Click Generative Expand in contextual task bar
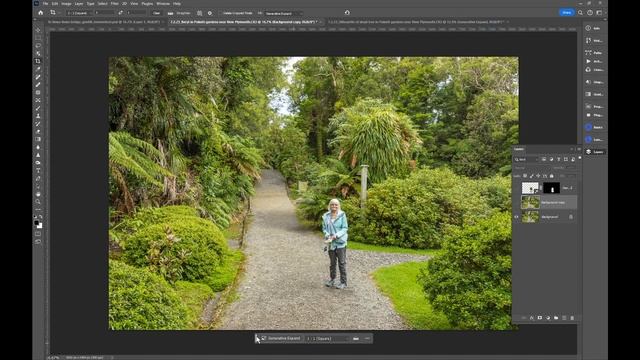640x360 pixels. (x=281, y=338)
